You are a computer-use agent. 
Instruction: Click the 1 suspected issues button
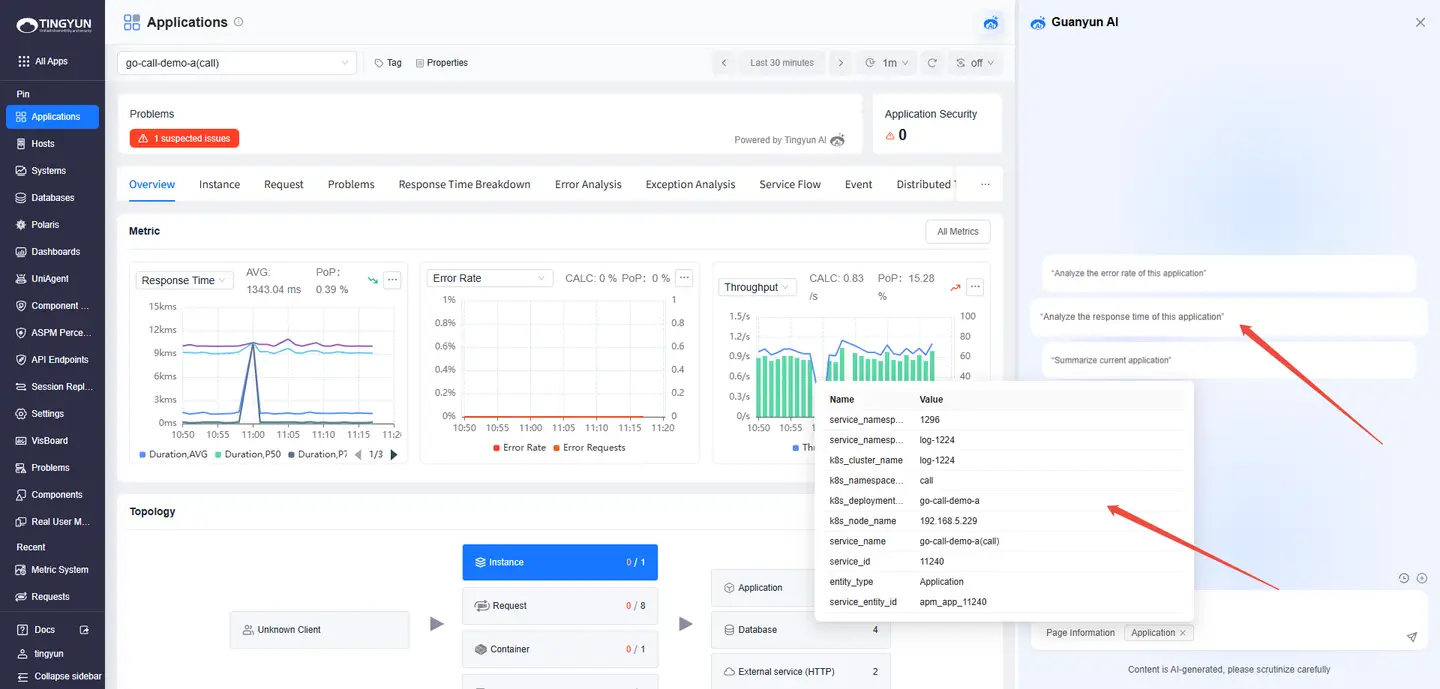click(x=184, y=138)
